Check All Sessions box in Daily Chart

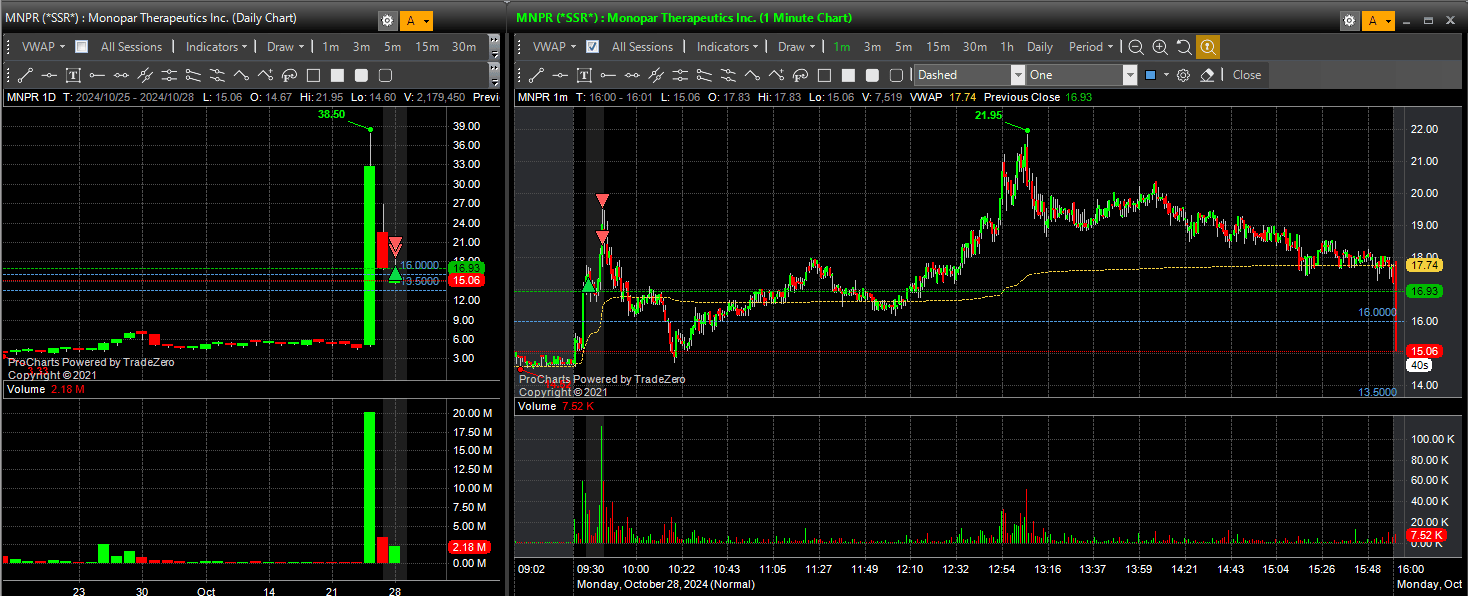tap(81, 47)
